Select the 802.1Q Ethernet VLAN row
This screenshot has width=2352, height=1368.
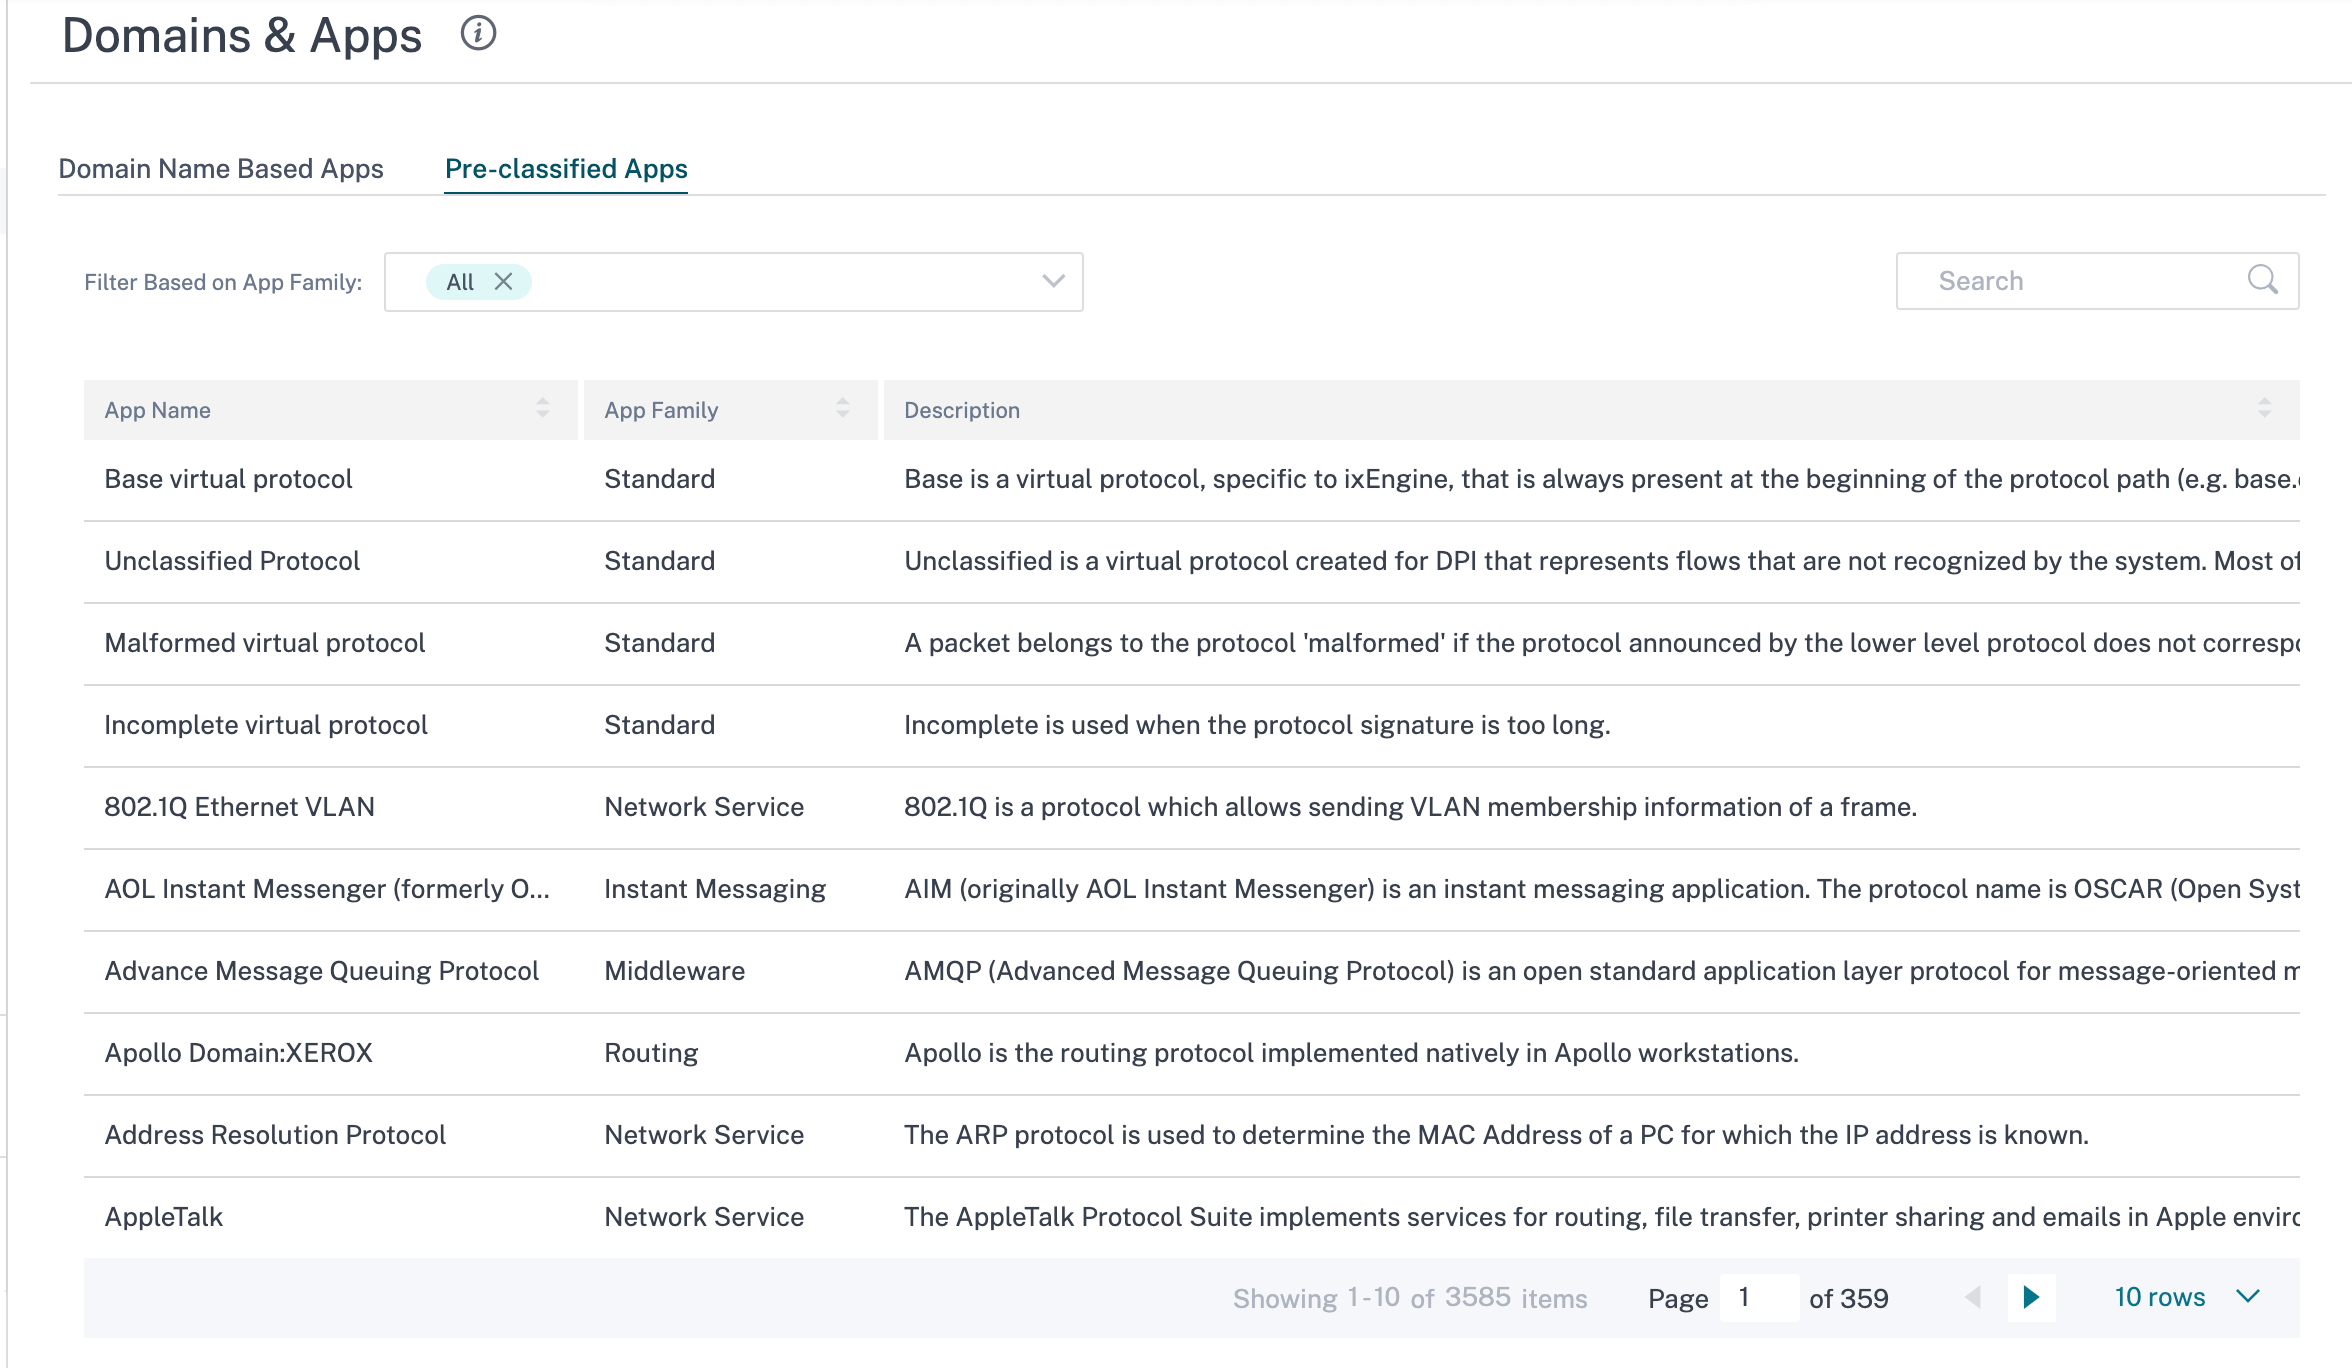1192,808
